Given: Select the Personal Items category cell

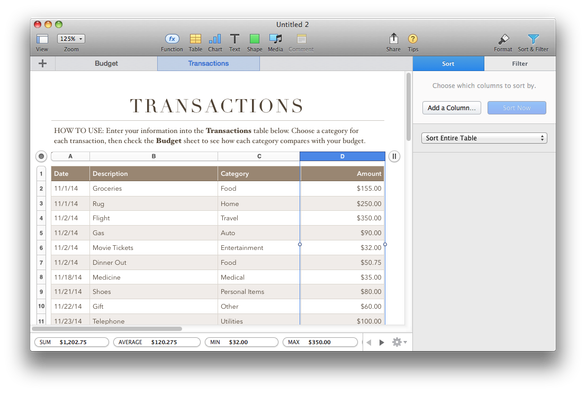Looking at the screenshot, I should coord(259,292).
